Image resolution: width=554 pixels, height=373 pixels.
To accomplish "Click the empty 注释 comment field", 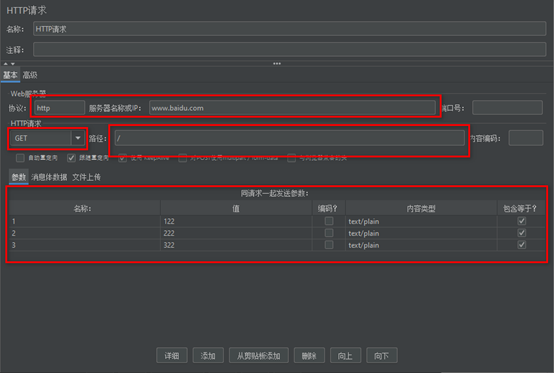I will click(x=290, y=49).
